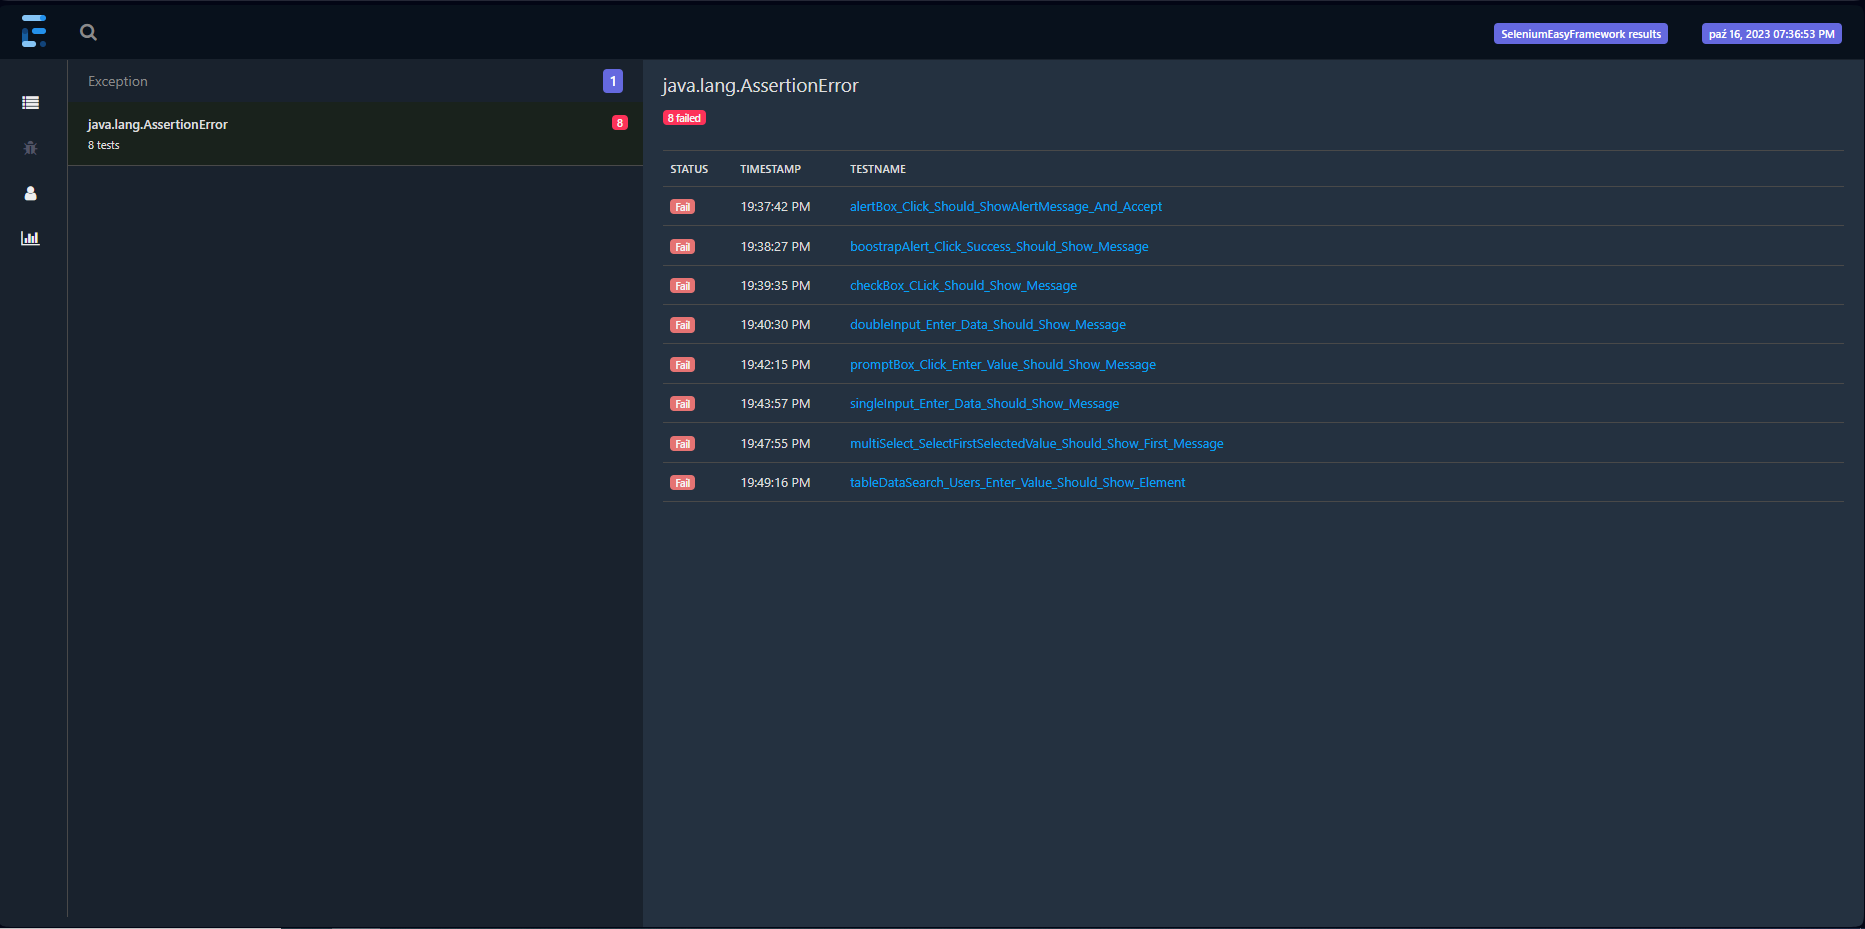Click the Fail badge for singleInput test
Image resolution: width=1865 pixels, height=929 pixels.
(683, 404)
